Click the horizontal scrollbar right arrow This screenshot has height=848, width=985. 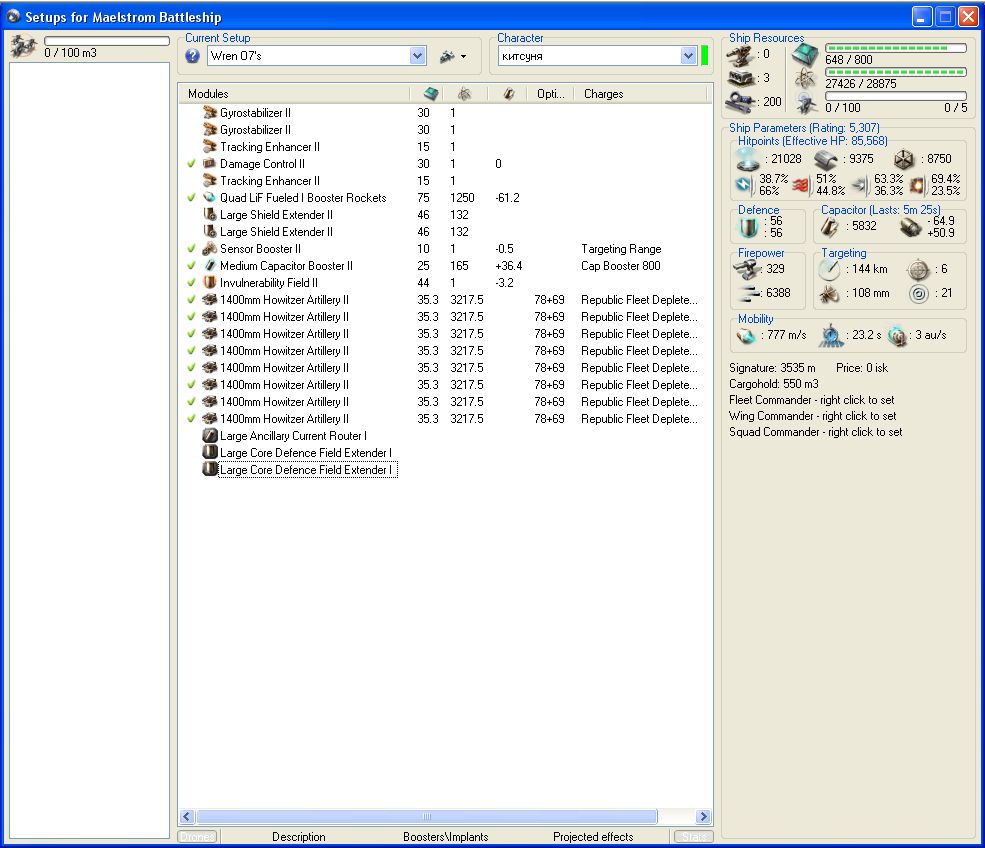click(703, 817)
